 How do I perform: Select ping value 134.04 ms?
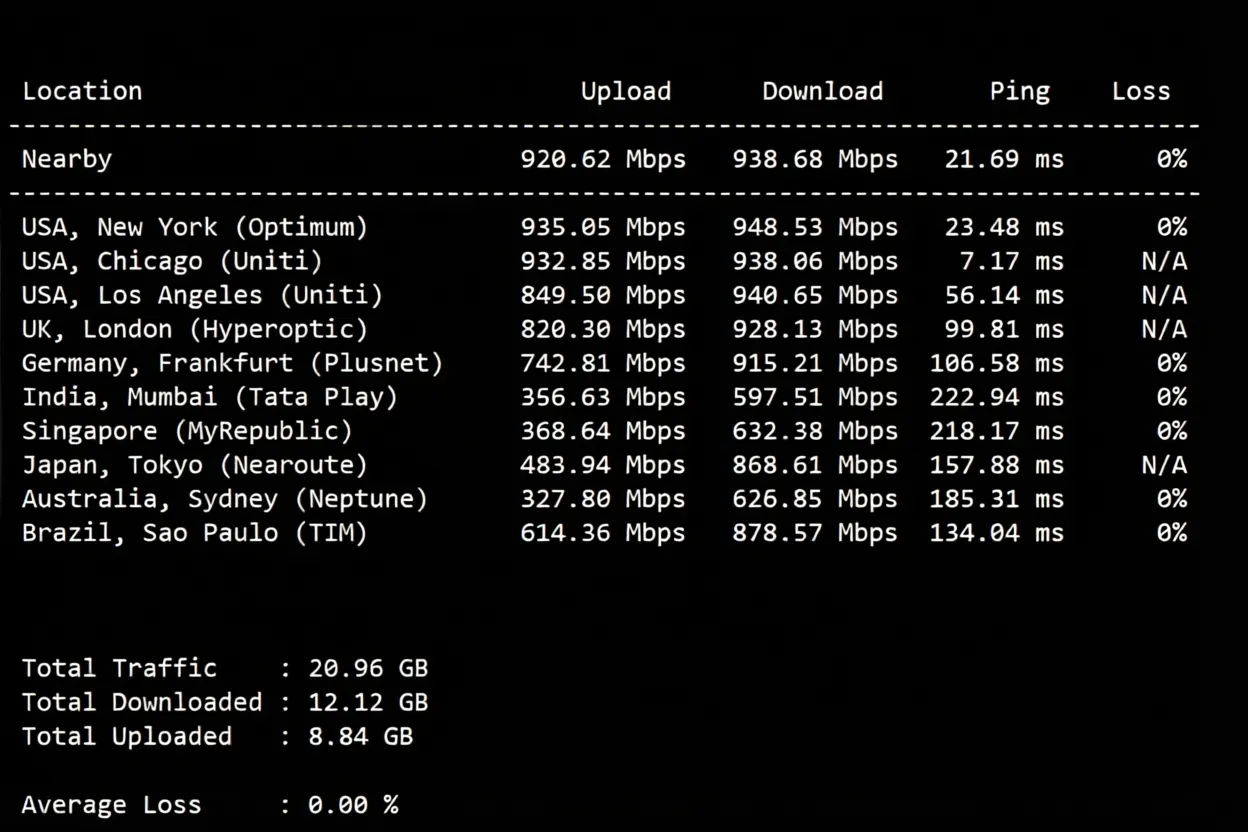[x=997, y=533]
